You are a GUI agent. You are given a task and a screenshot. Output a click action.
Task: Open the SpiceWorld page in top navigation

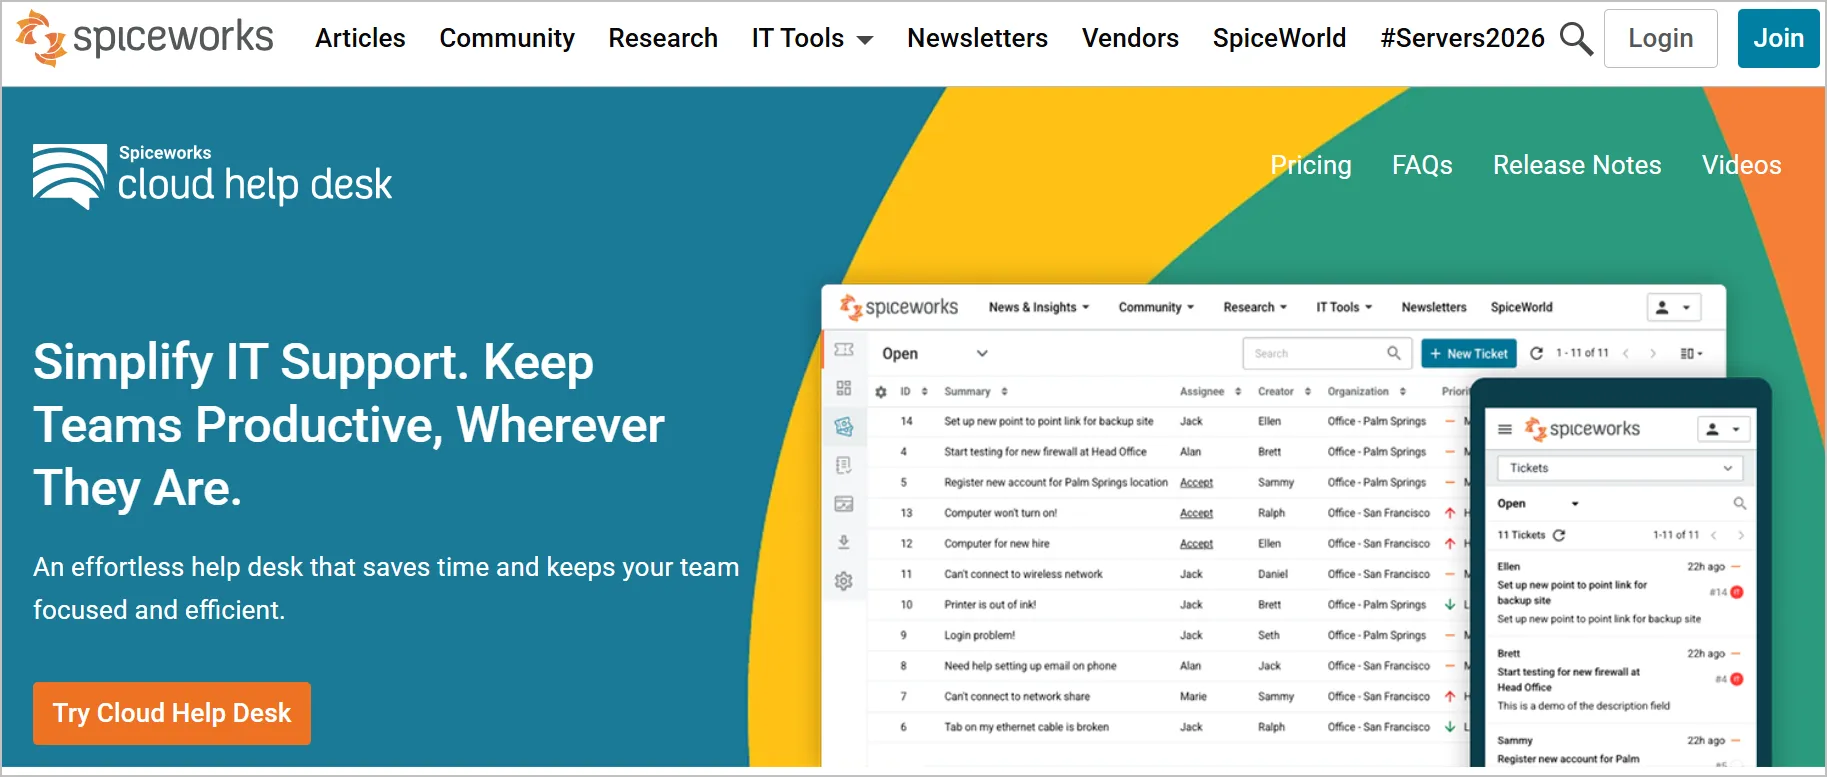pos(1279,38)
